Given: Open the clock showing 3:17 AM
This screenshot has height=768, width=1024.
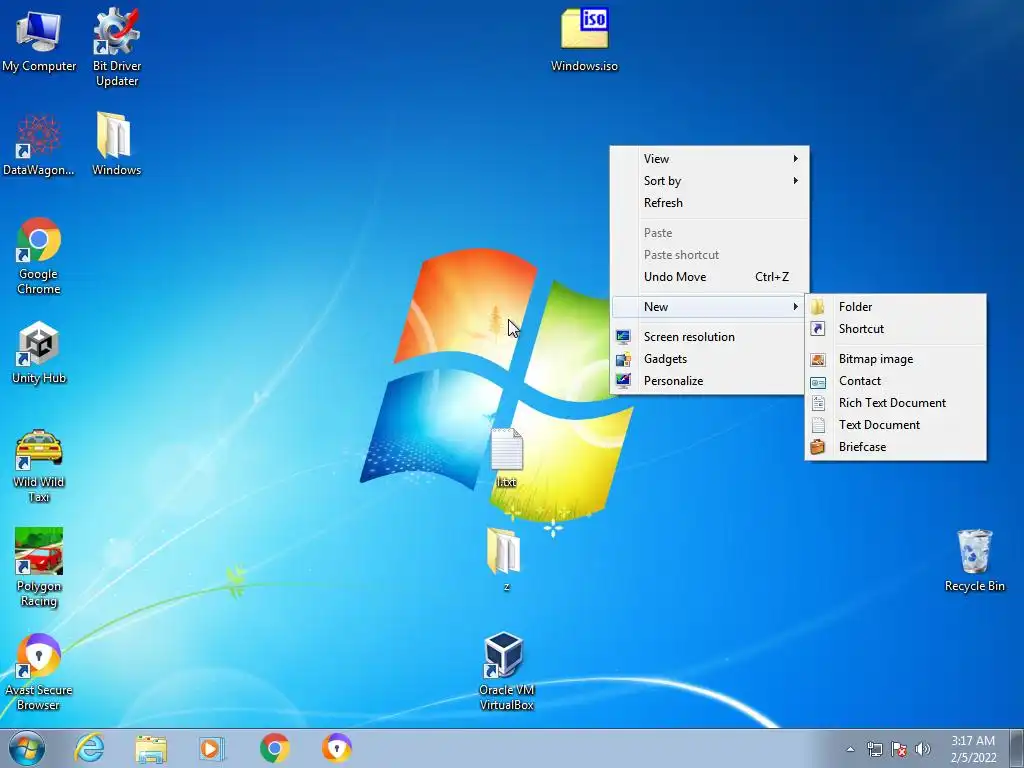Looking at the screenshot, I should 972,749.
